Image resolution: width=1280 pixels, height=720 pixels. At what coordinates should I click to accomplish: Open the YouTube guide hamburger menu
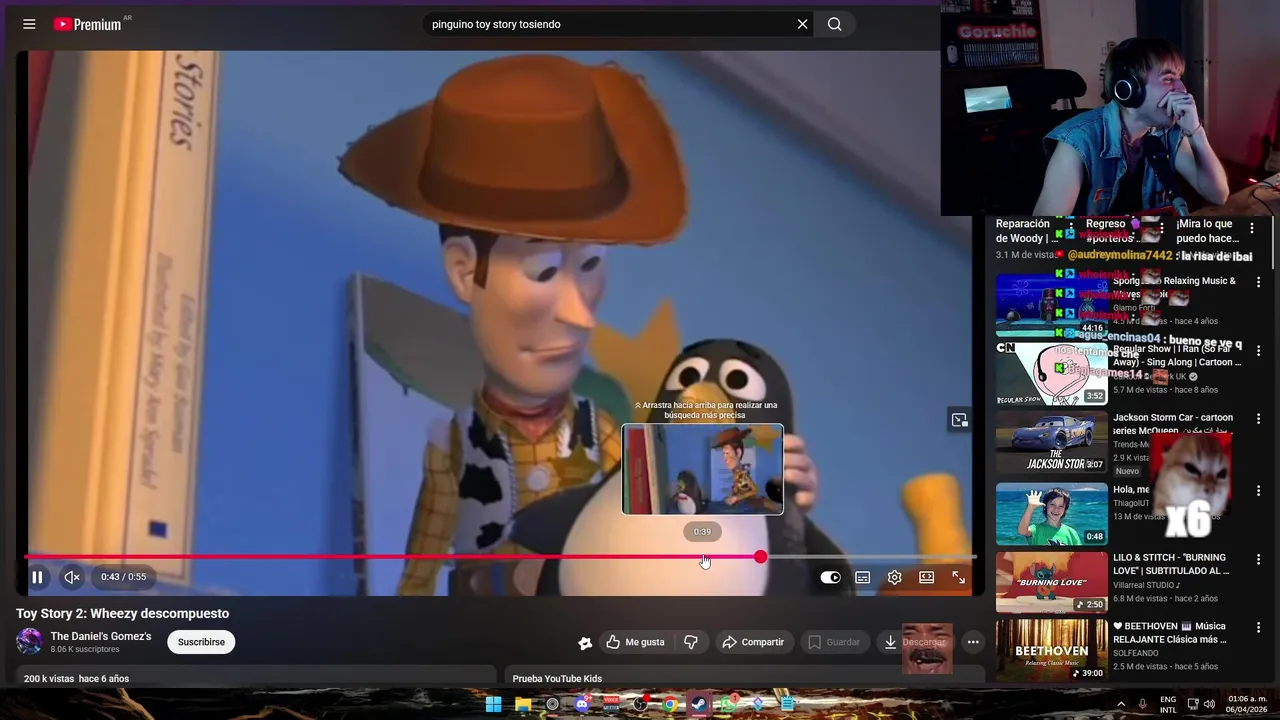click(29, 24)
